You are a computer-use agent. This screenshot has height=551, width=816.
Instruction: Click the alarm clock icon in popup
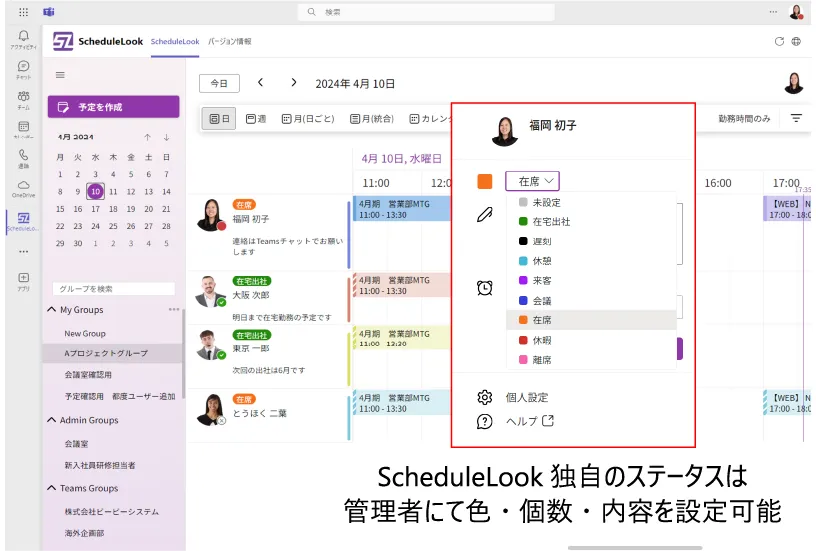pos(484,288)
